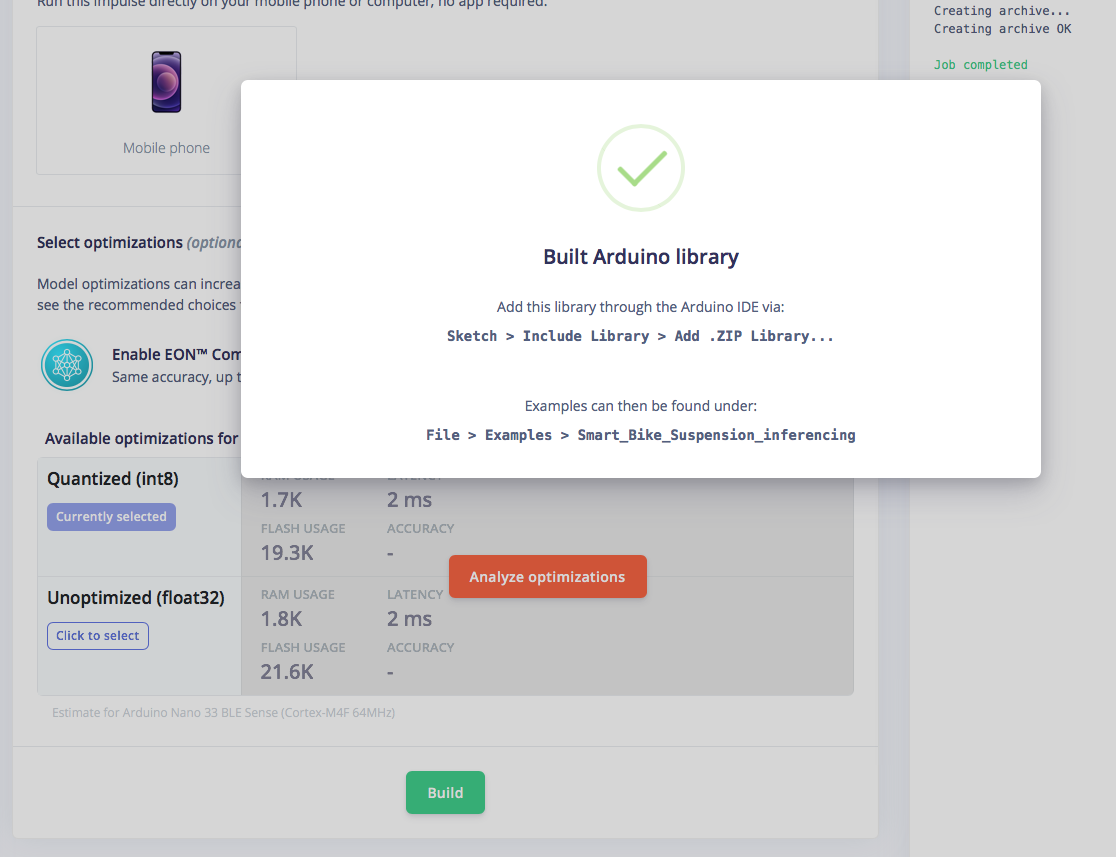Select the Unoptimized (float32) row title
Image resolution: width=1116 pixels, height=857 pixels.
[x=136, y=598]
